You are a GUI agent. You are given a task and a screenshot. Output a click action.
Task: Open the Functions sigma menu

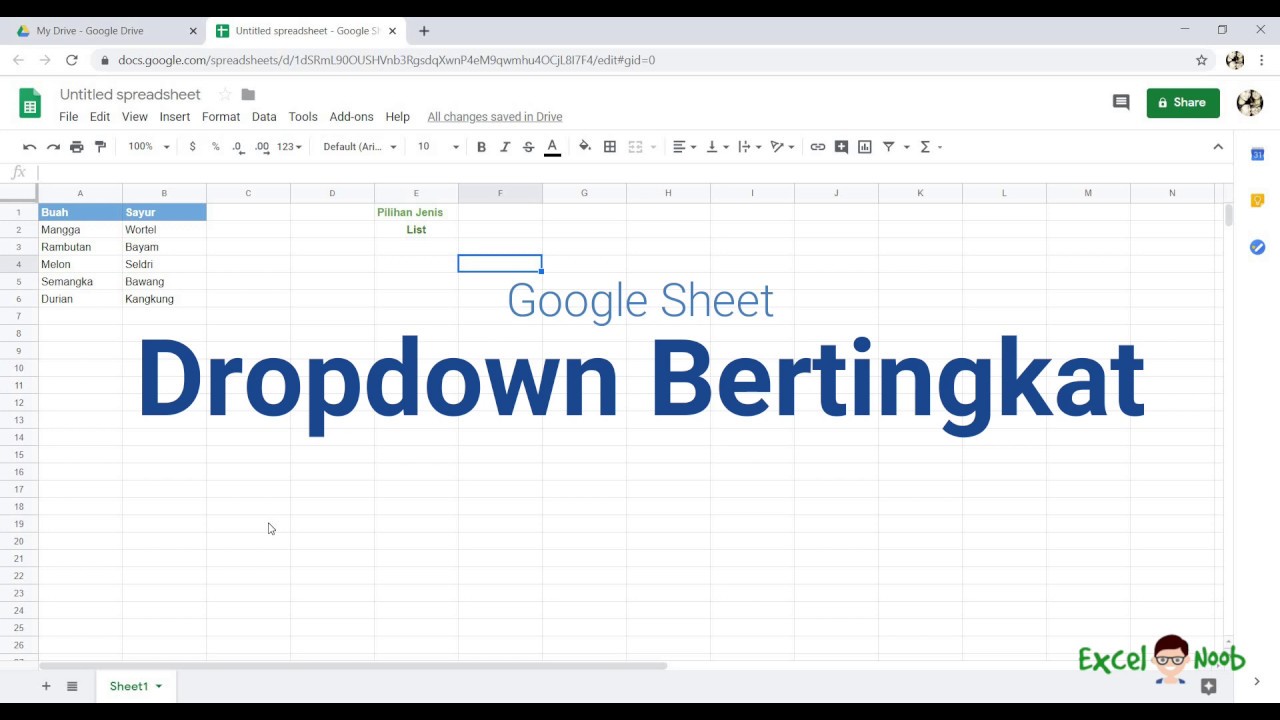coord(930,147)
